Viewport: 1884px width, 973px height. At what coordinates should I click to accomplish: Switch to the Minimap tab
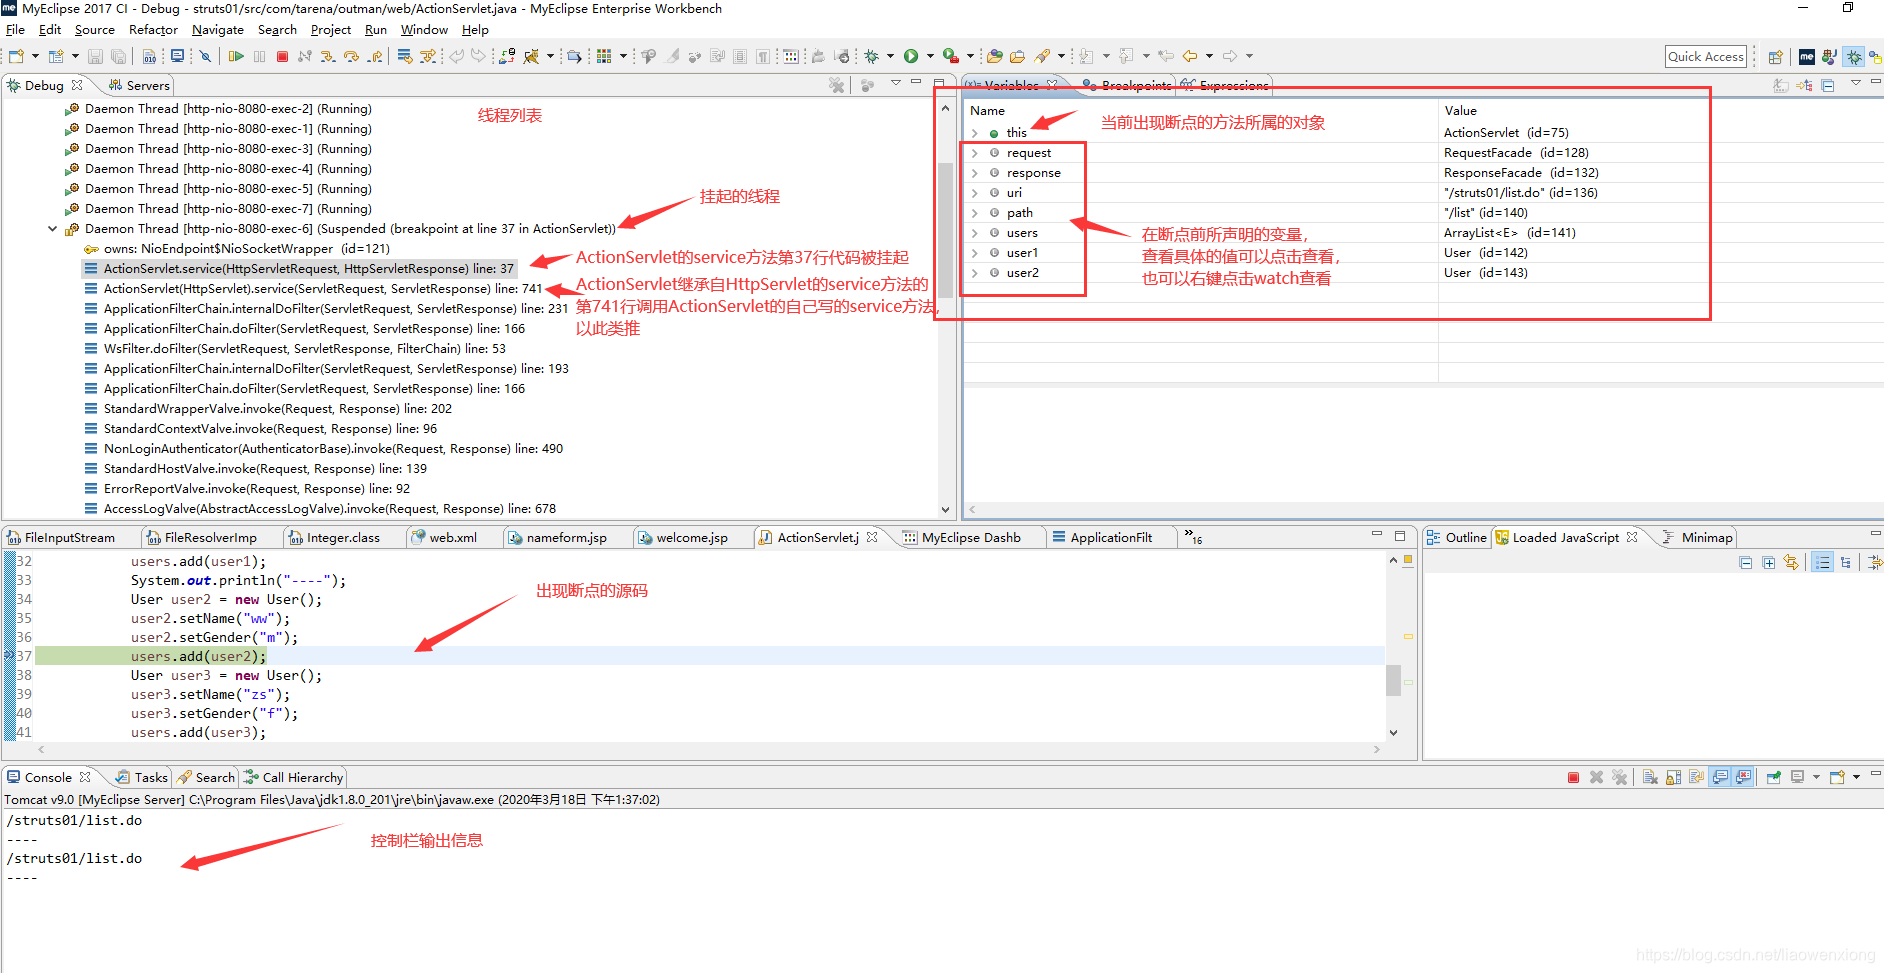(x=1697, y=537)
